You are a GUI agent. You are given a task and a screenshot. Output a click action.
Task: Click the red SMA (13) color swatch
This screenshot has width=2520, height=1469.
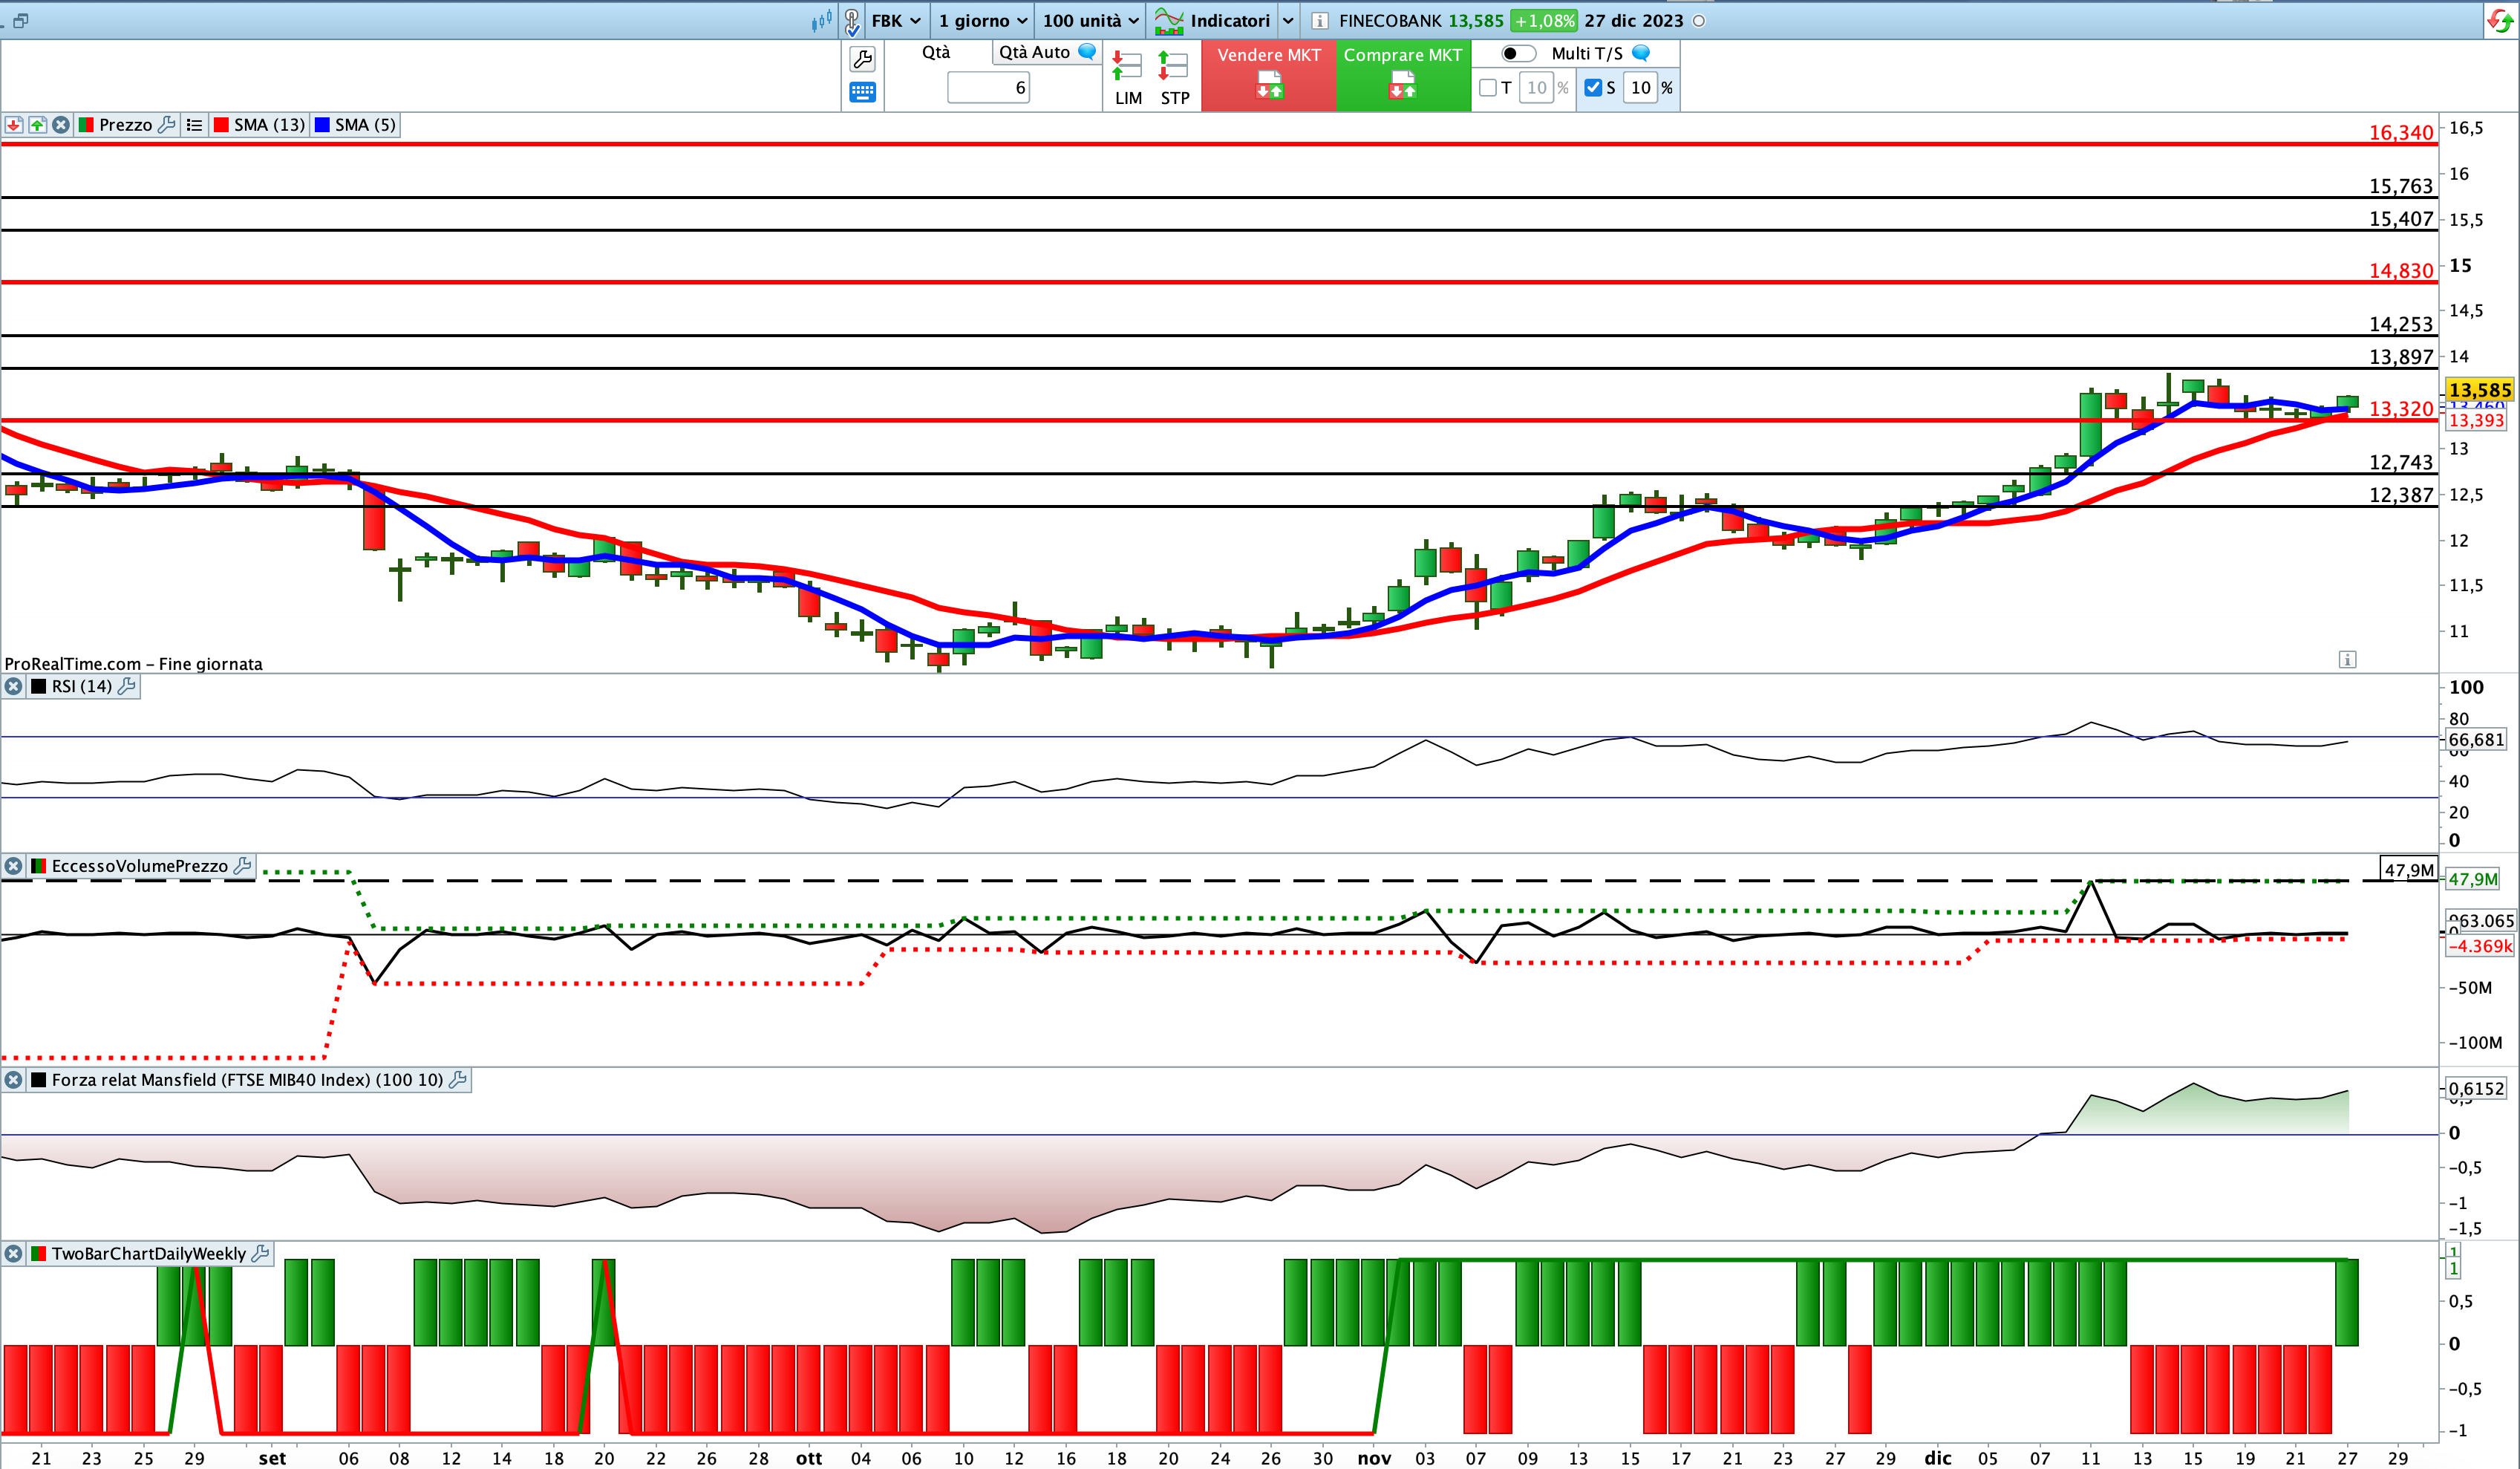(x=221, y=125)
